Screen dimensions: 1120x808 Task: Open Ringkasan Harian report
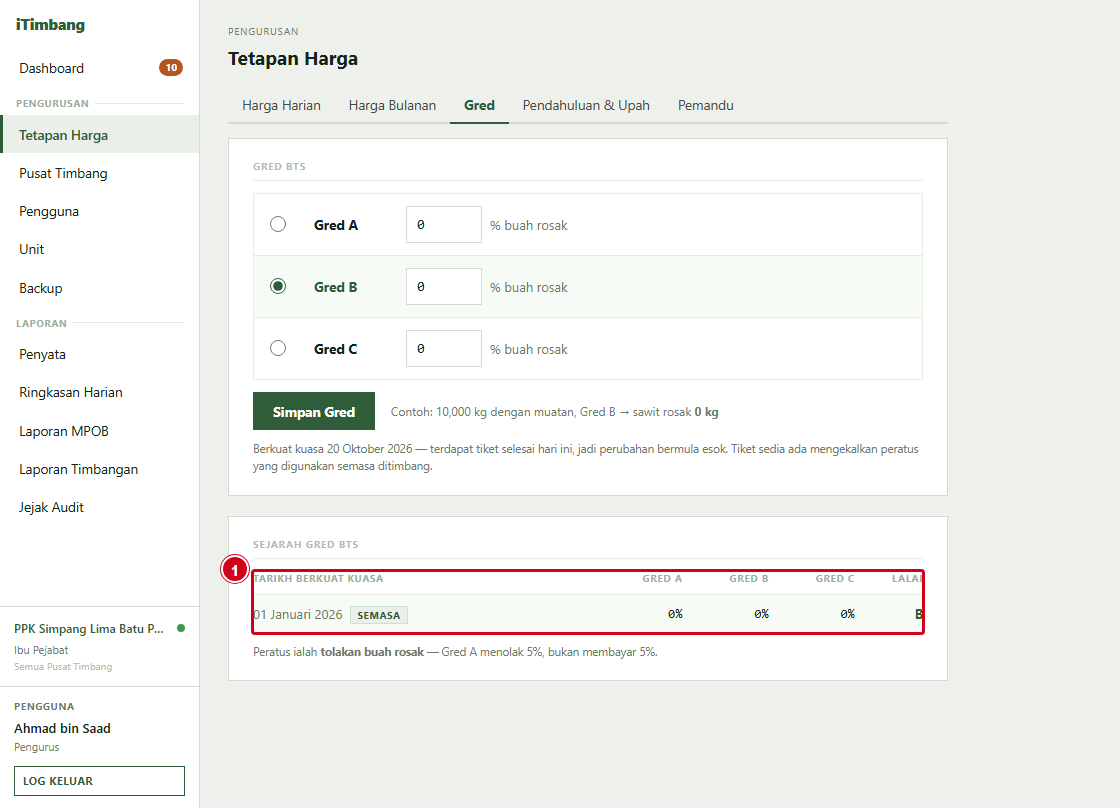click(99, 392)
